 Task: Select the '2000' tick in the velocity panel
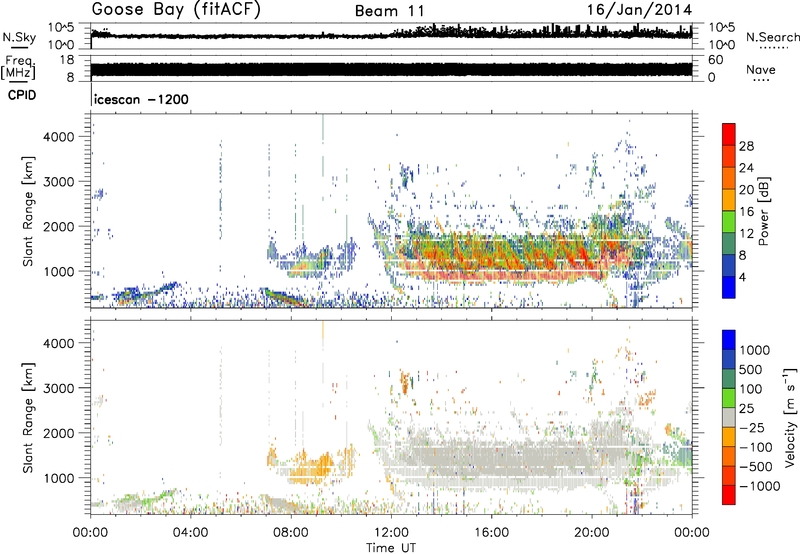pyautogui.click(x=60, y=433)
